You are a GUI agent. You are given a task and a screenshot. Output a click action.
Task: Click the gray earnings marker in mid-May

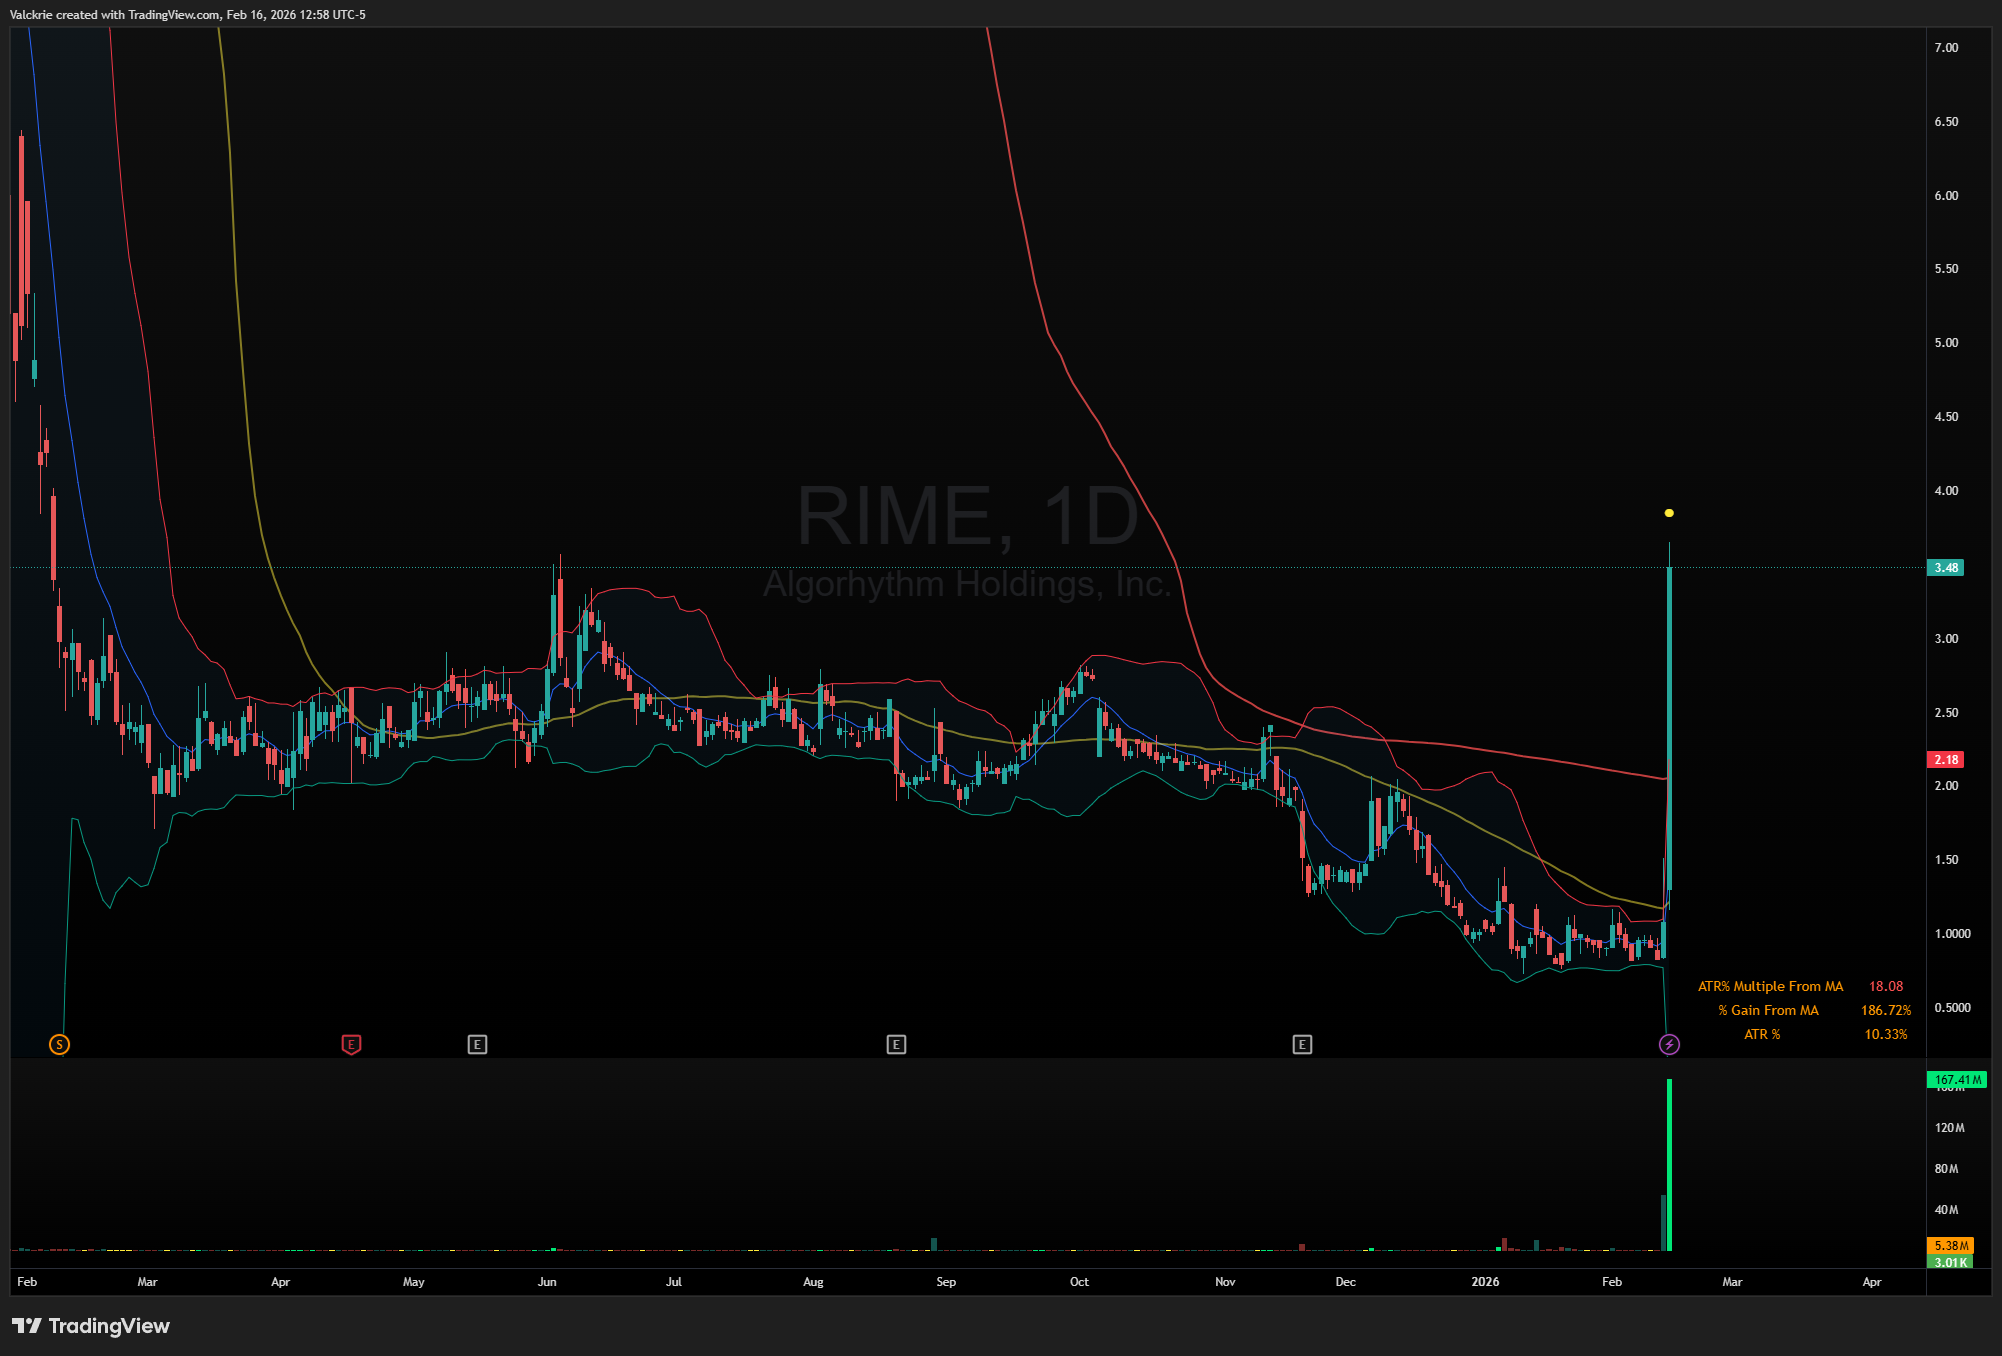477,1045
